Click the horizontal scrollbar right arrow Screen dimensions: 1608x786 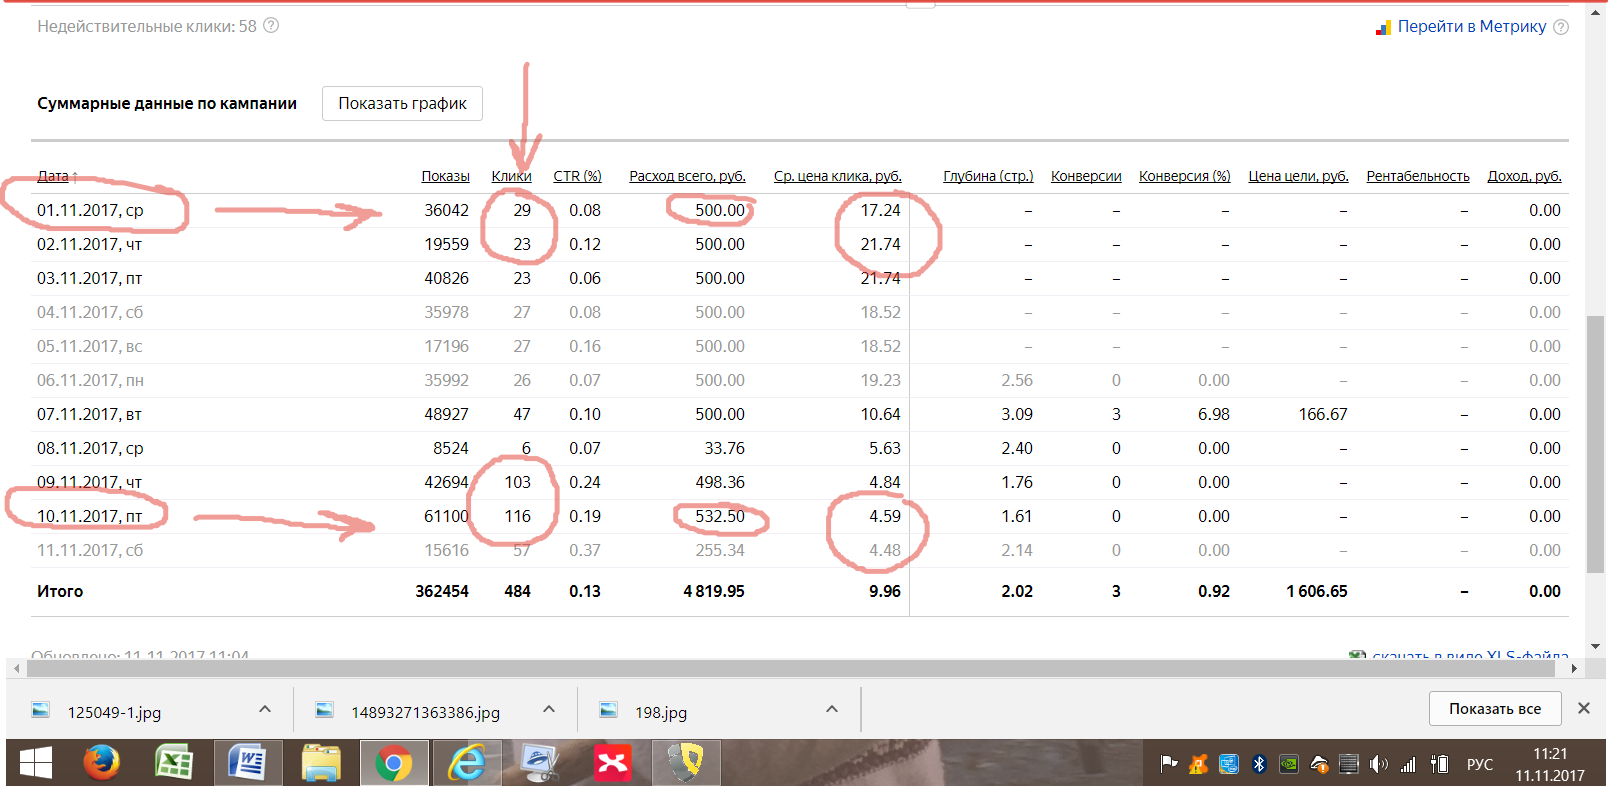(x=1574, y=668)
